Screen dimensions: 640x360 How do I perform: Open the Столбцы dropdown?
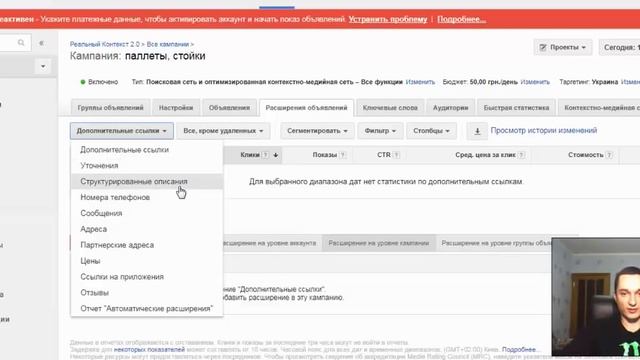click(431, 131)
